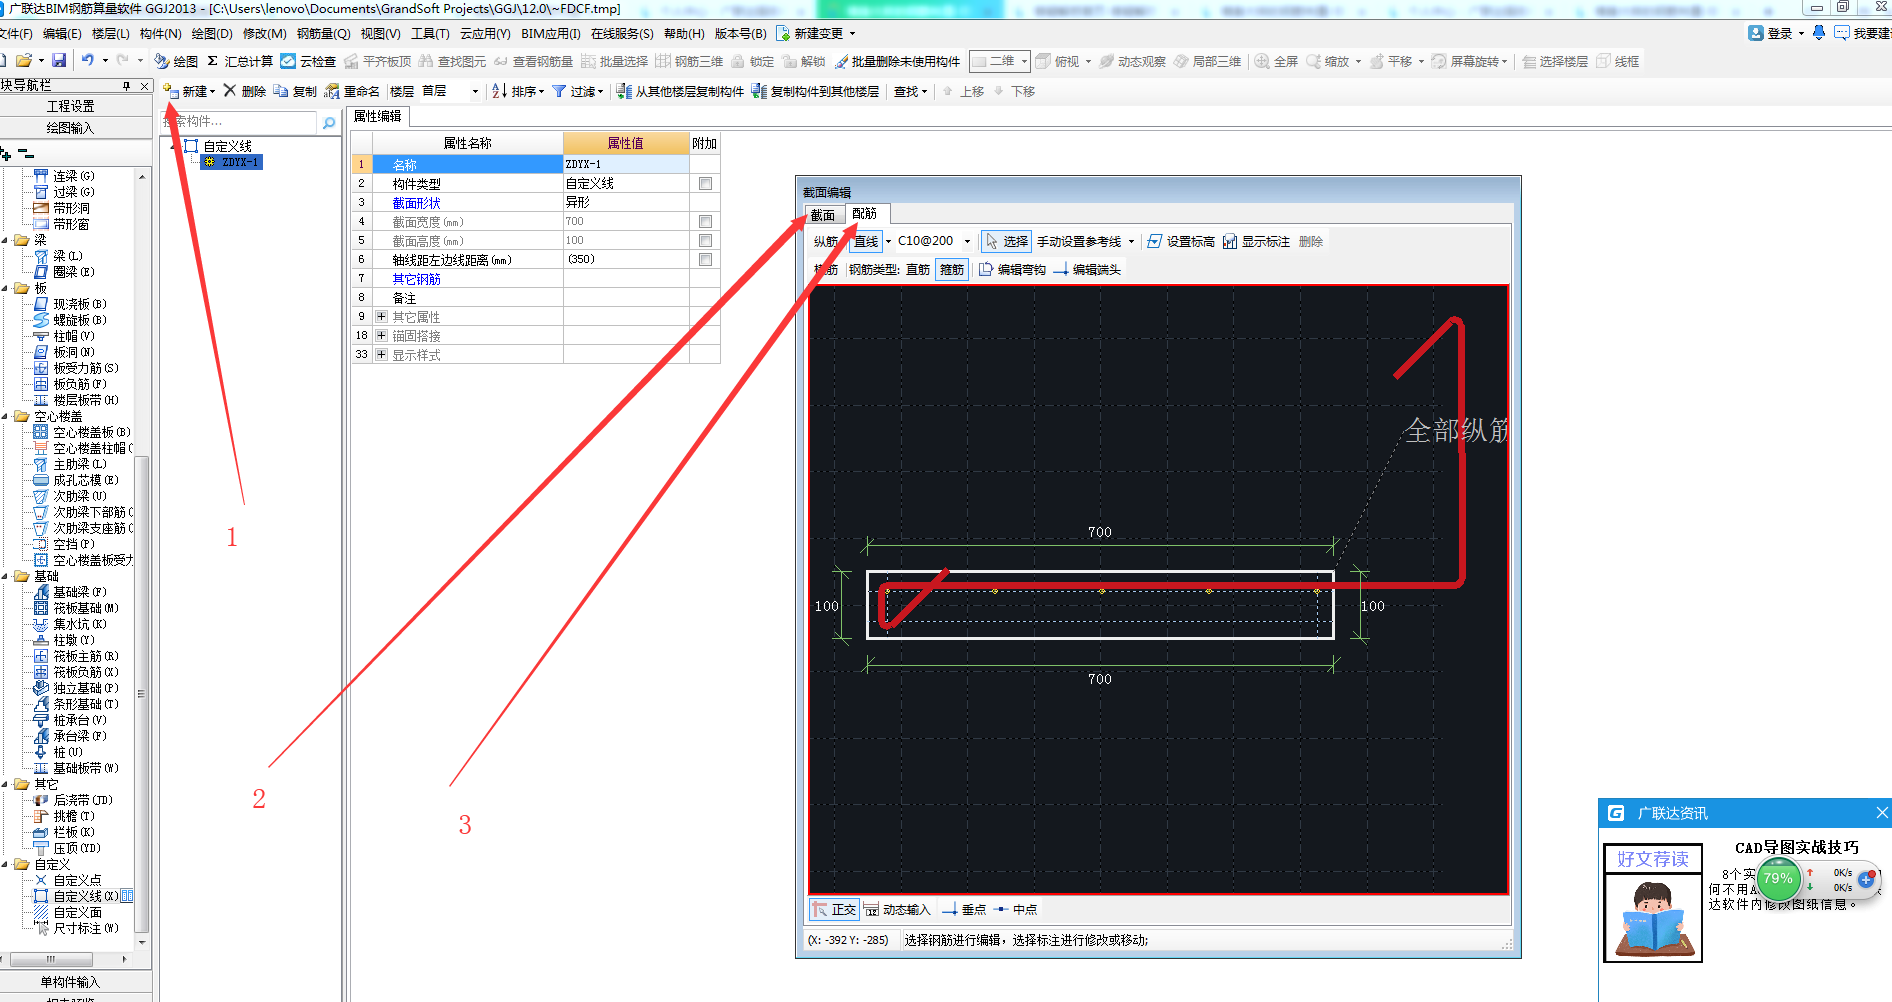The width and height of the screenshot is (1892, 1002).
Task: Click the open project folder icon
Action: click(24, 61)
